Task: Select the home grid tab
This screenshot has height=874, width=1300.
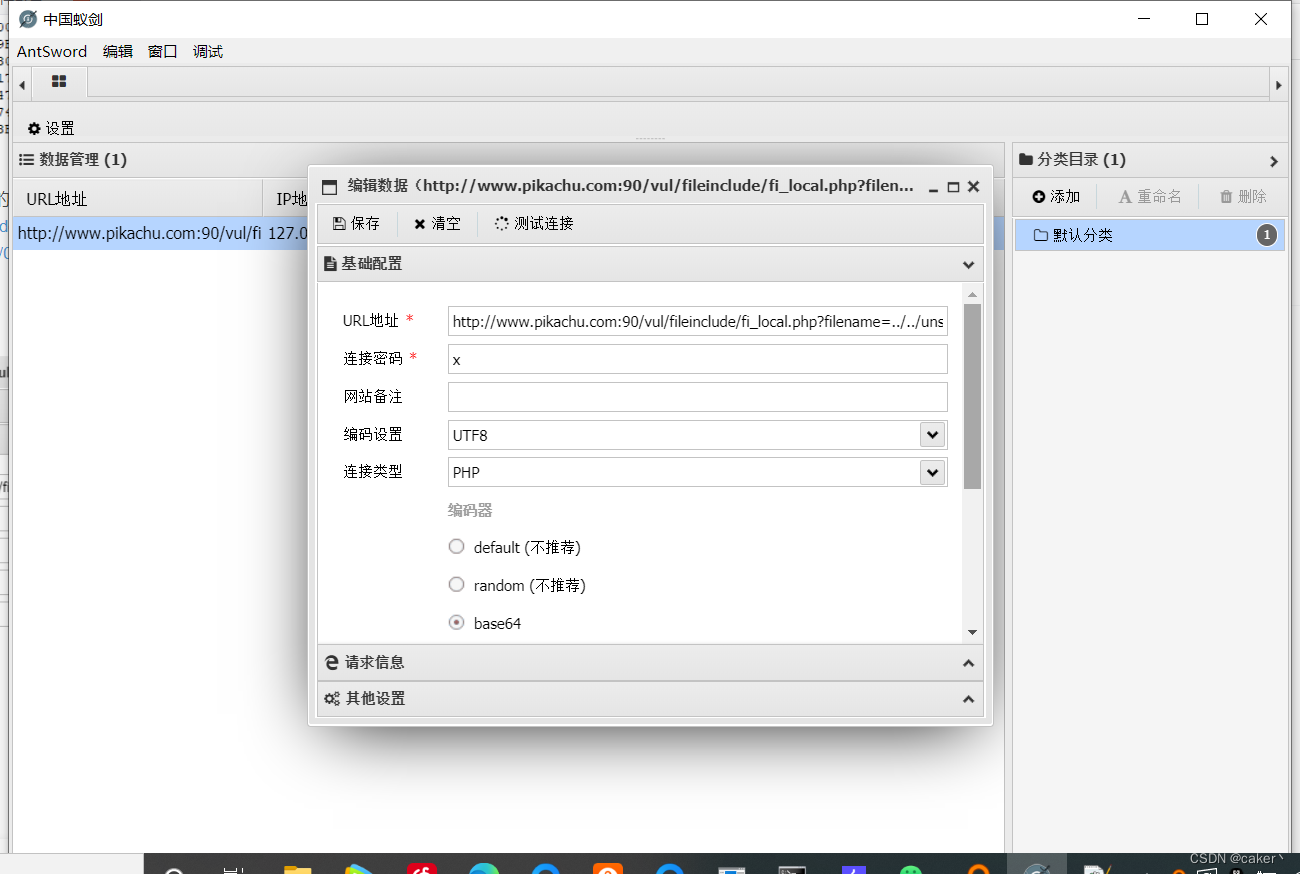Action: [59, 82]
